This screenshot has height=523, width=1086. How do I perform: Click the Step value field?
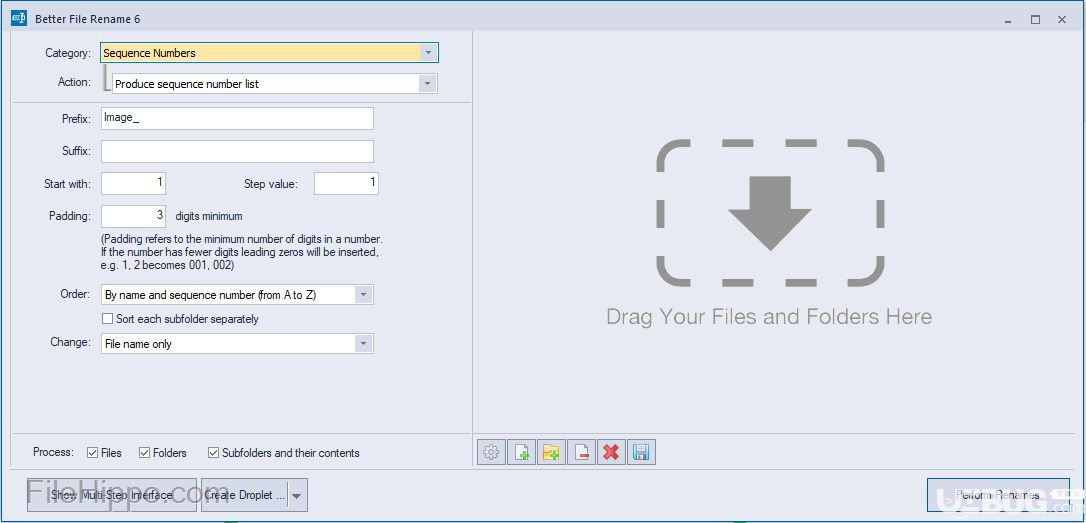346,184
